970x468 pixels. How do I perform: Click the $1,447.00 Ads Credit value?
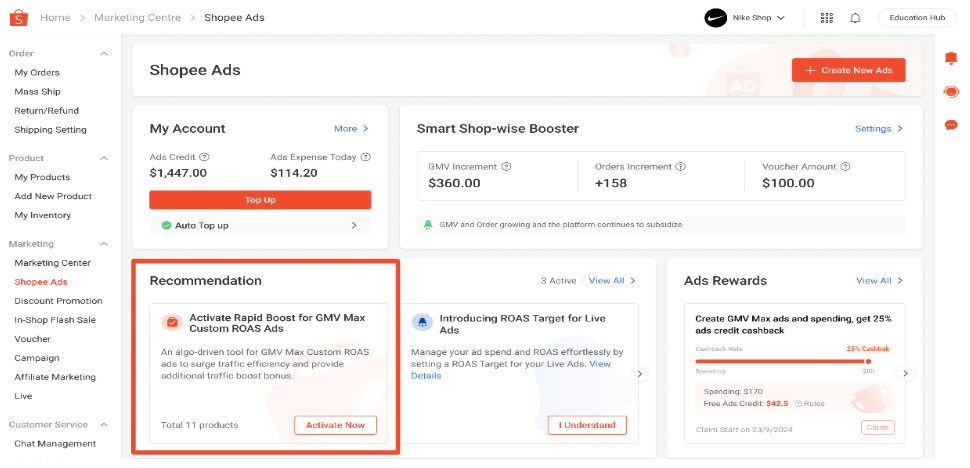(178, 173)
